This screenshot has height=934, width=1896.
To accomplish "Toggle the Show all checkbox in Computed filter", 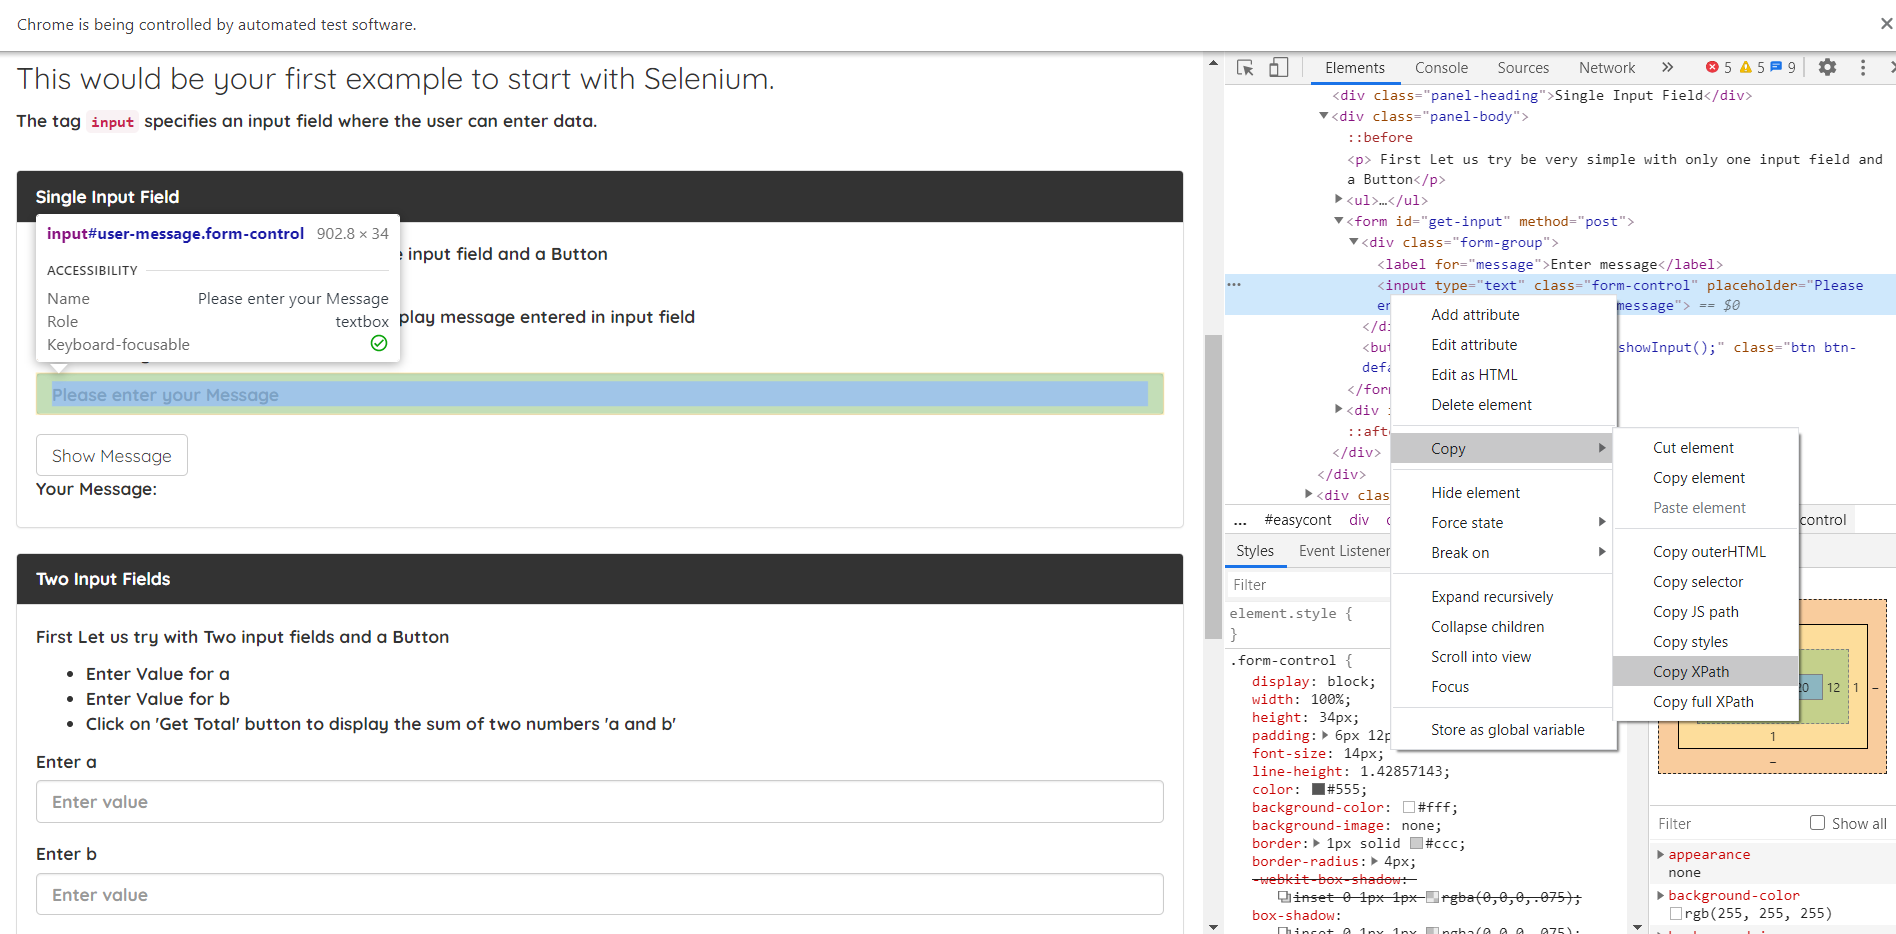I will pos(1817,823).
